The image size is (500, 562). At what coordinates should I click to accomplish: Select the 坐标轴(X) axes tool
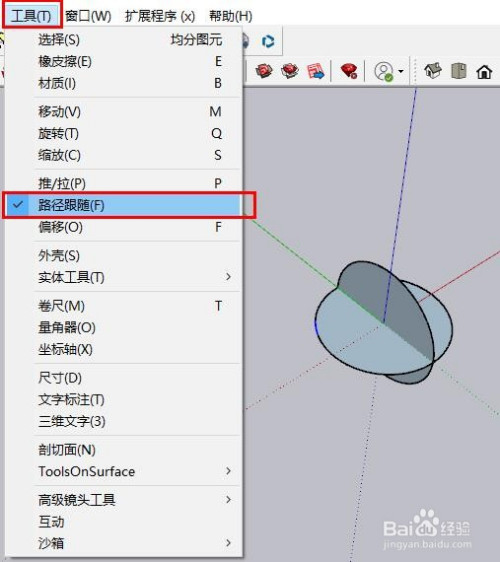(124, 349)
